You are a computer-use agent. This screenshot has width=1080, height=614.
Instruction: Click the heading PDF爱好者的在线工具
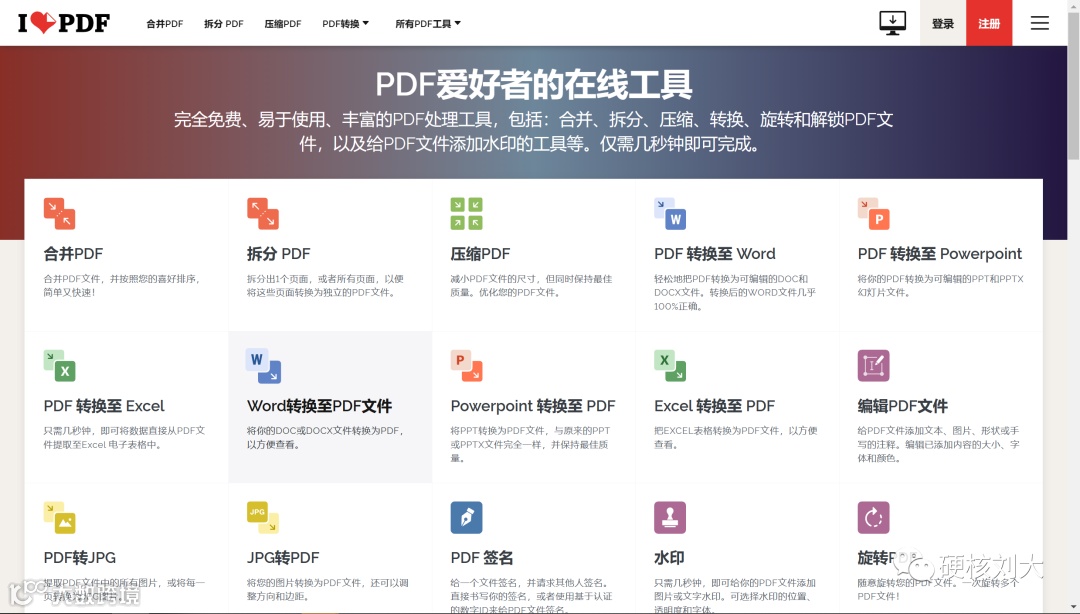coord(534,85)
